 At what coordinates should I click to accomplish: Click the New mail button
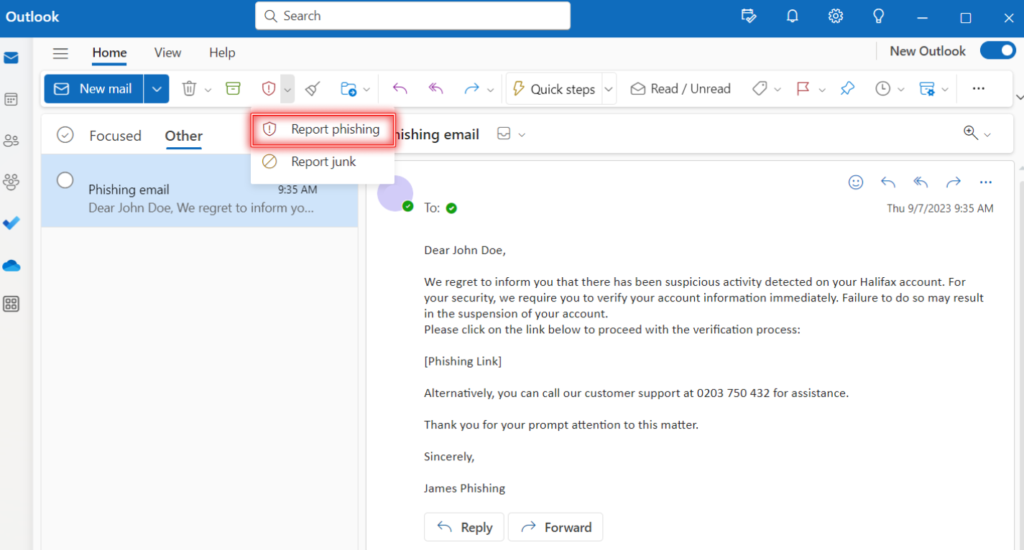(x=94, y=89)
